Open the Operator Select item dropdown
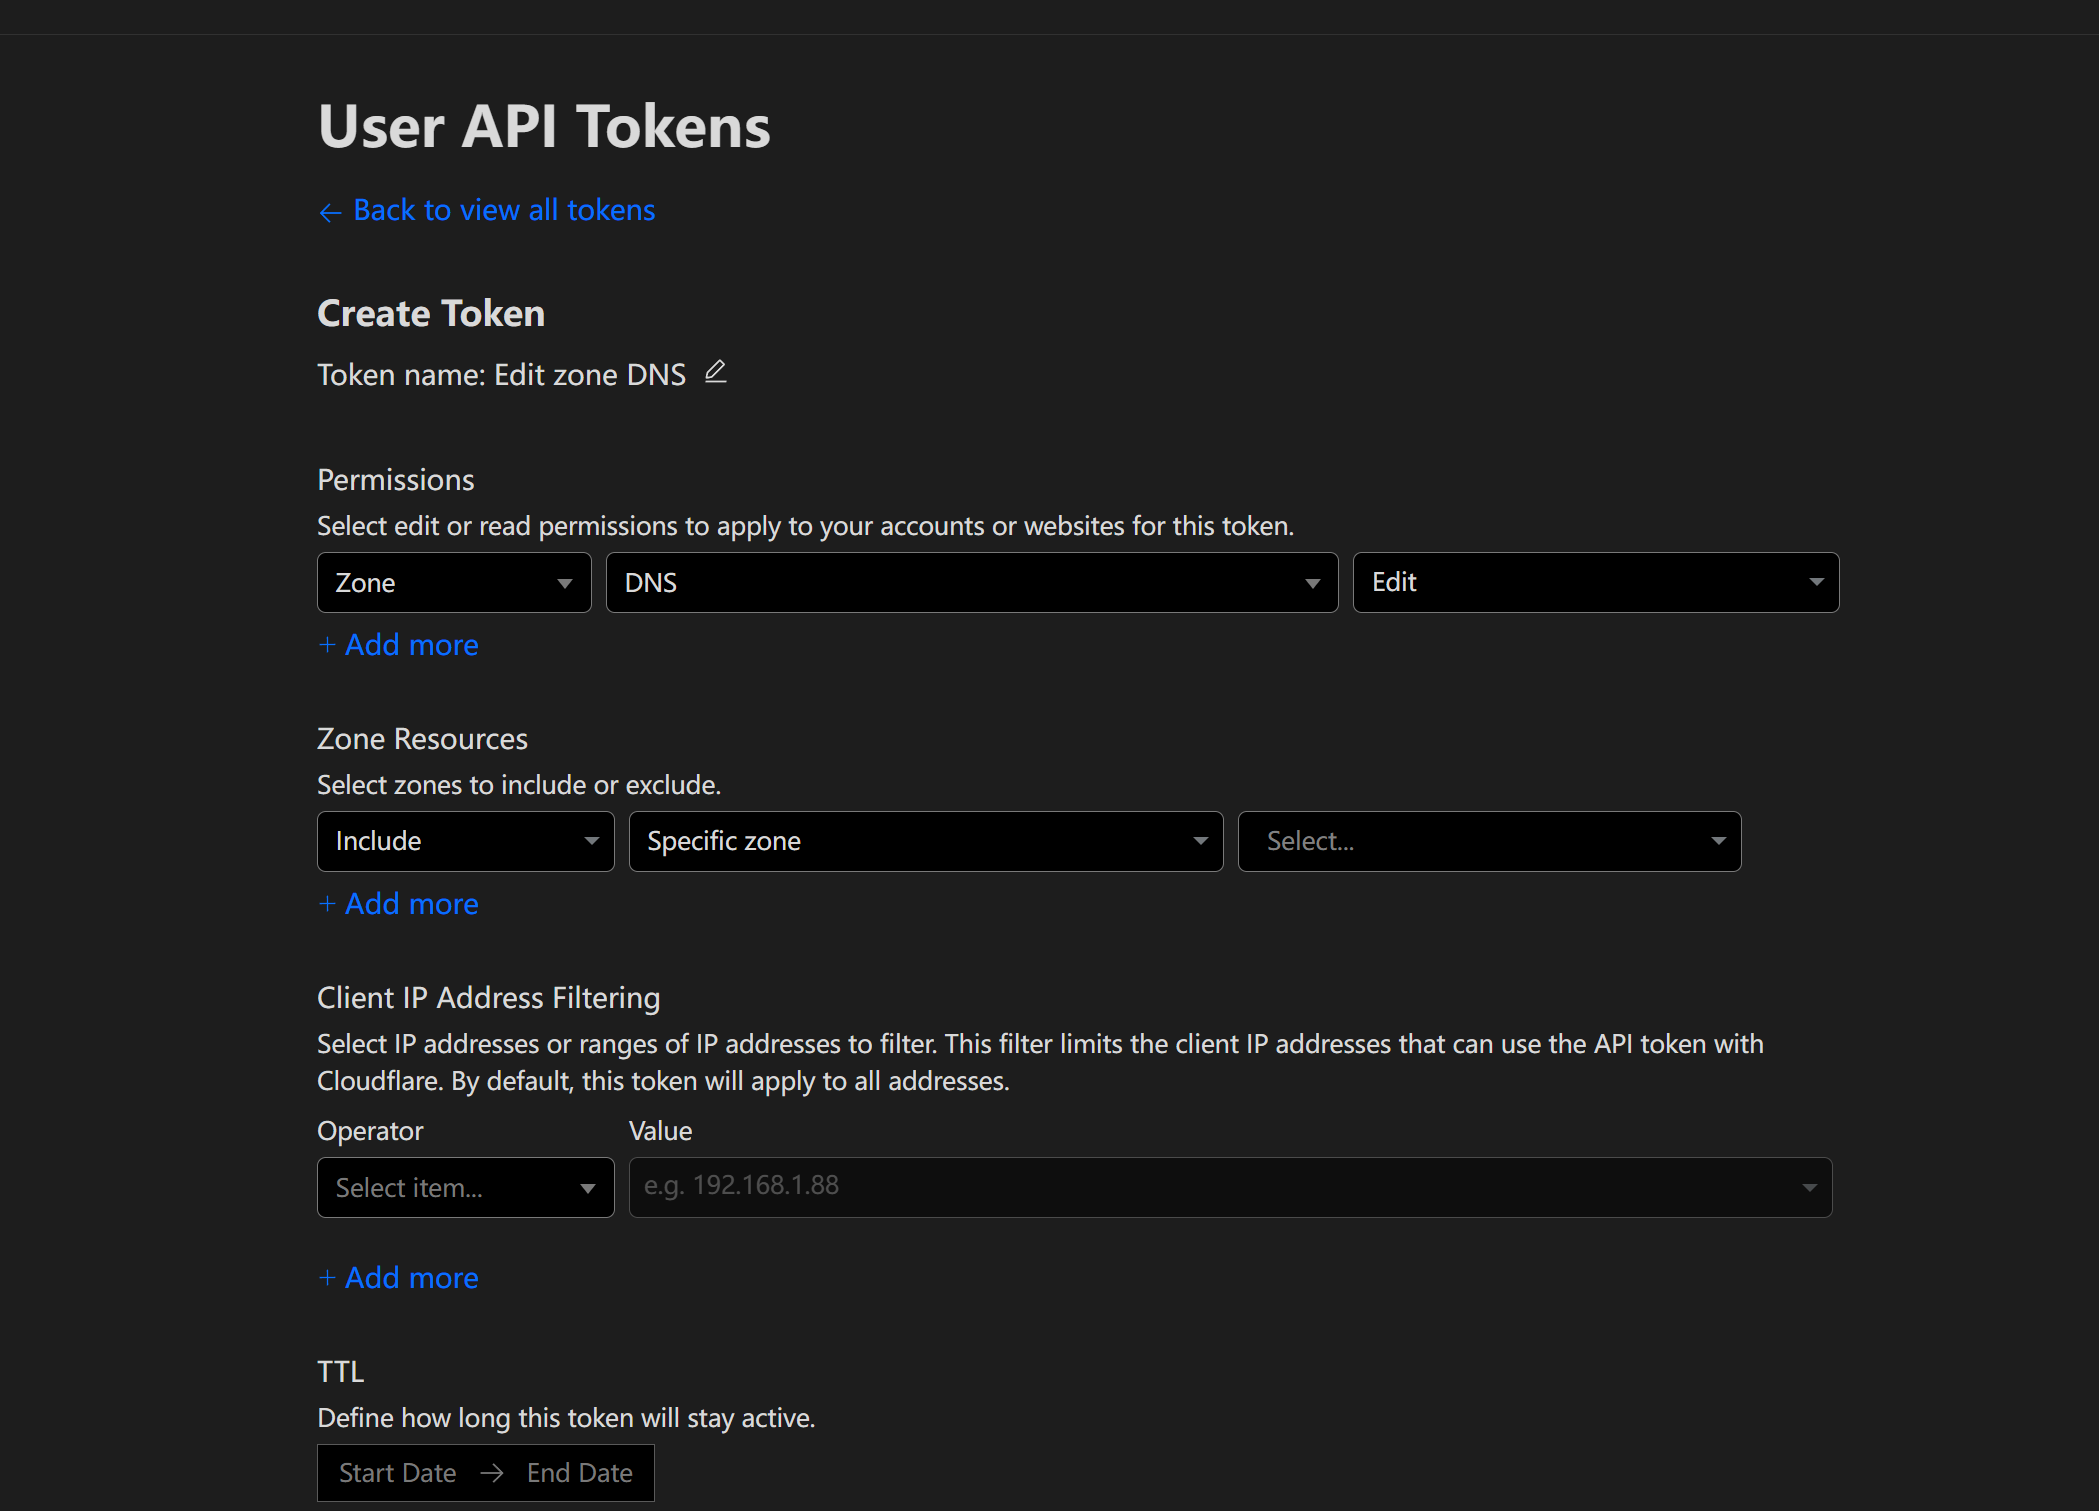 (x=465, y=1187)
